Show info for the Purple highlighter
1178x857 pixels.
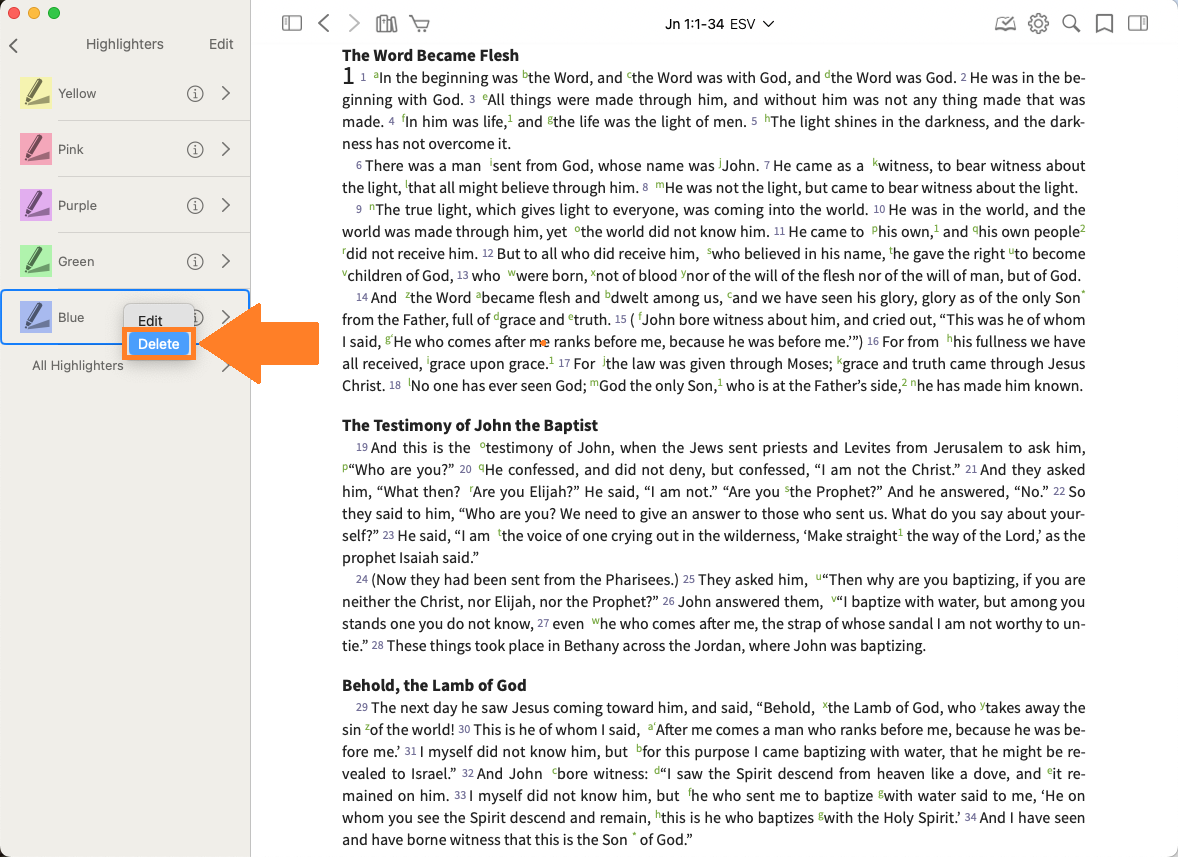coord(196,205)
